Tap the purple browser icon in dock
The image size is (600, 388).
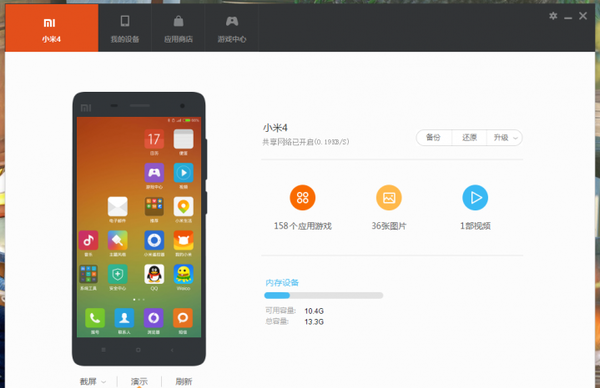click(153, 318)
